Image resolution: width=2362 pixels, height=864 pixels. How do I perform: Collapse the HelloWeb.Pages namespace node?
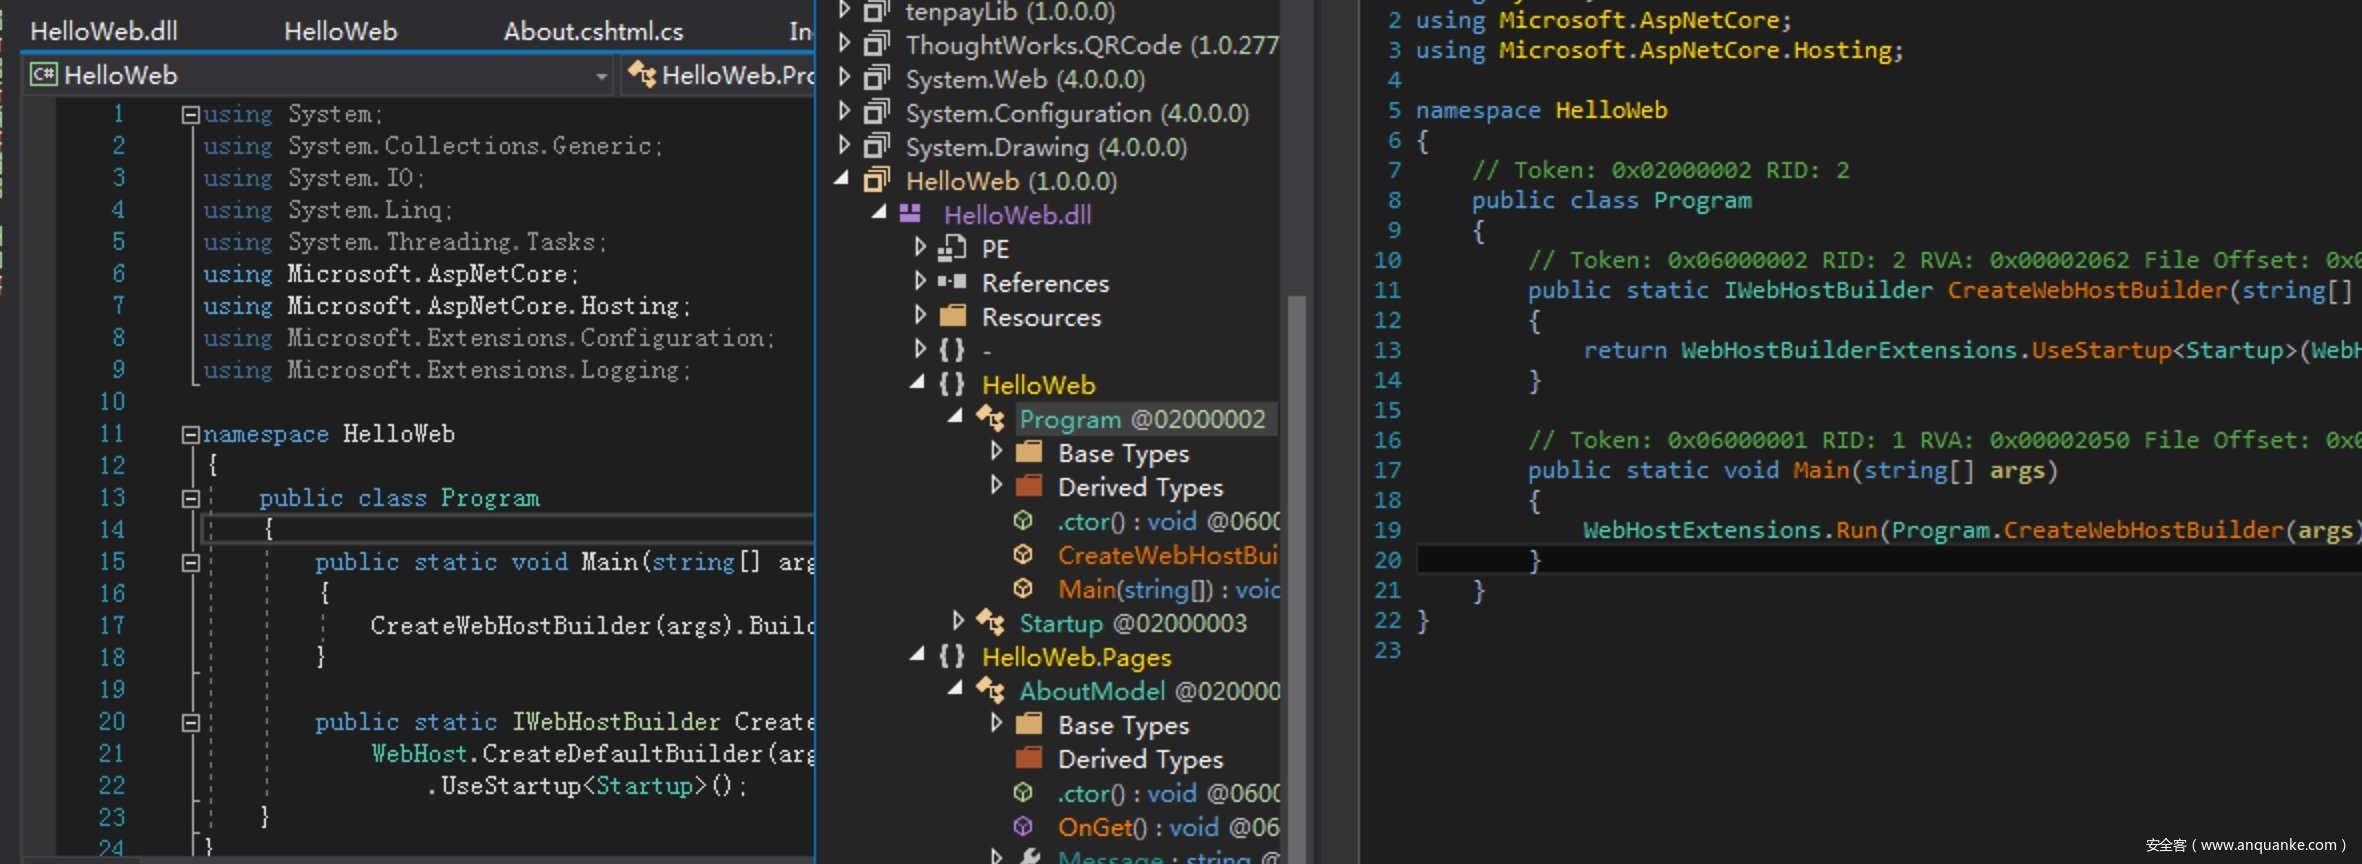pos(917,655)
